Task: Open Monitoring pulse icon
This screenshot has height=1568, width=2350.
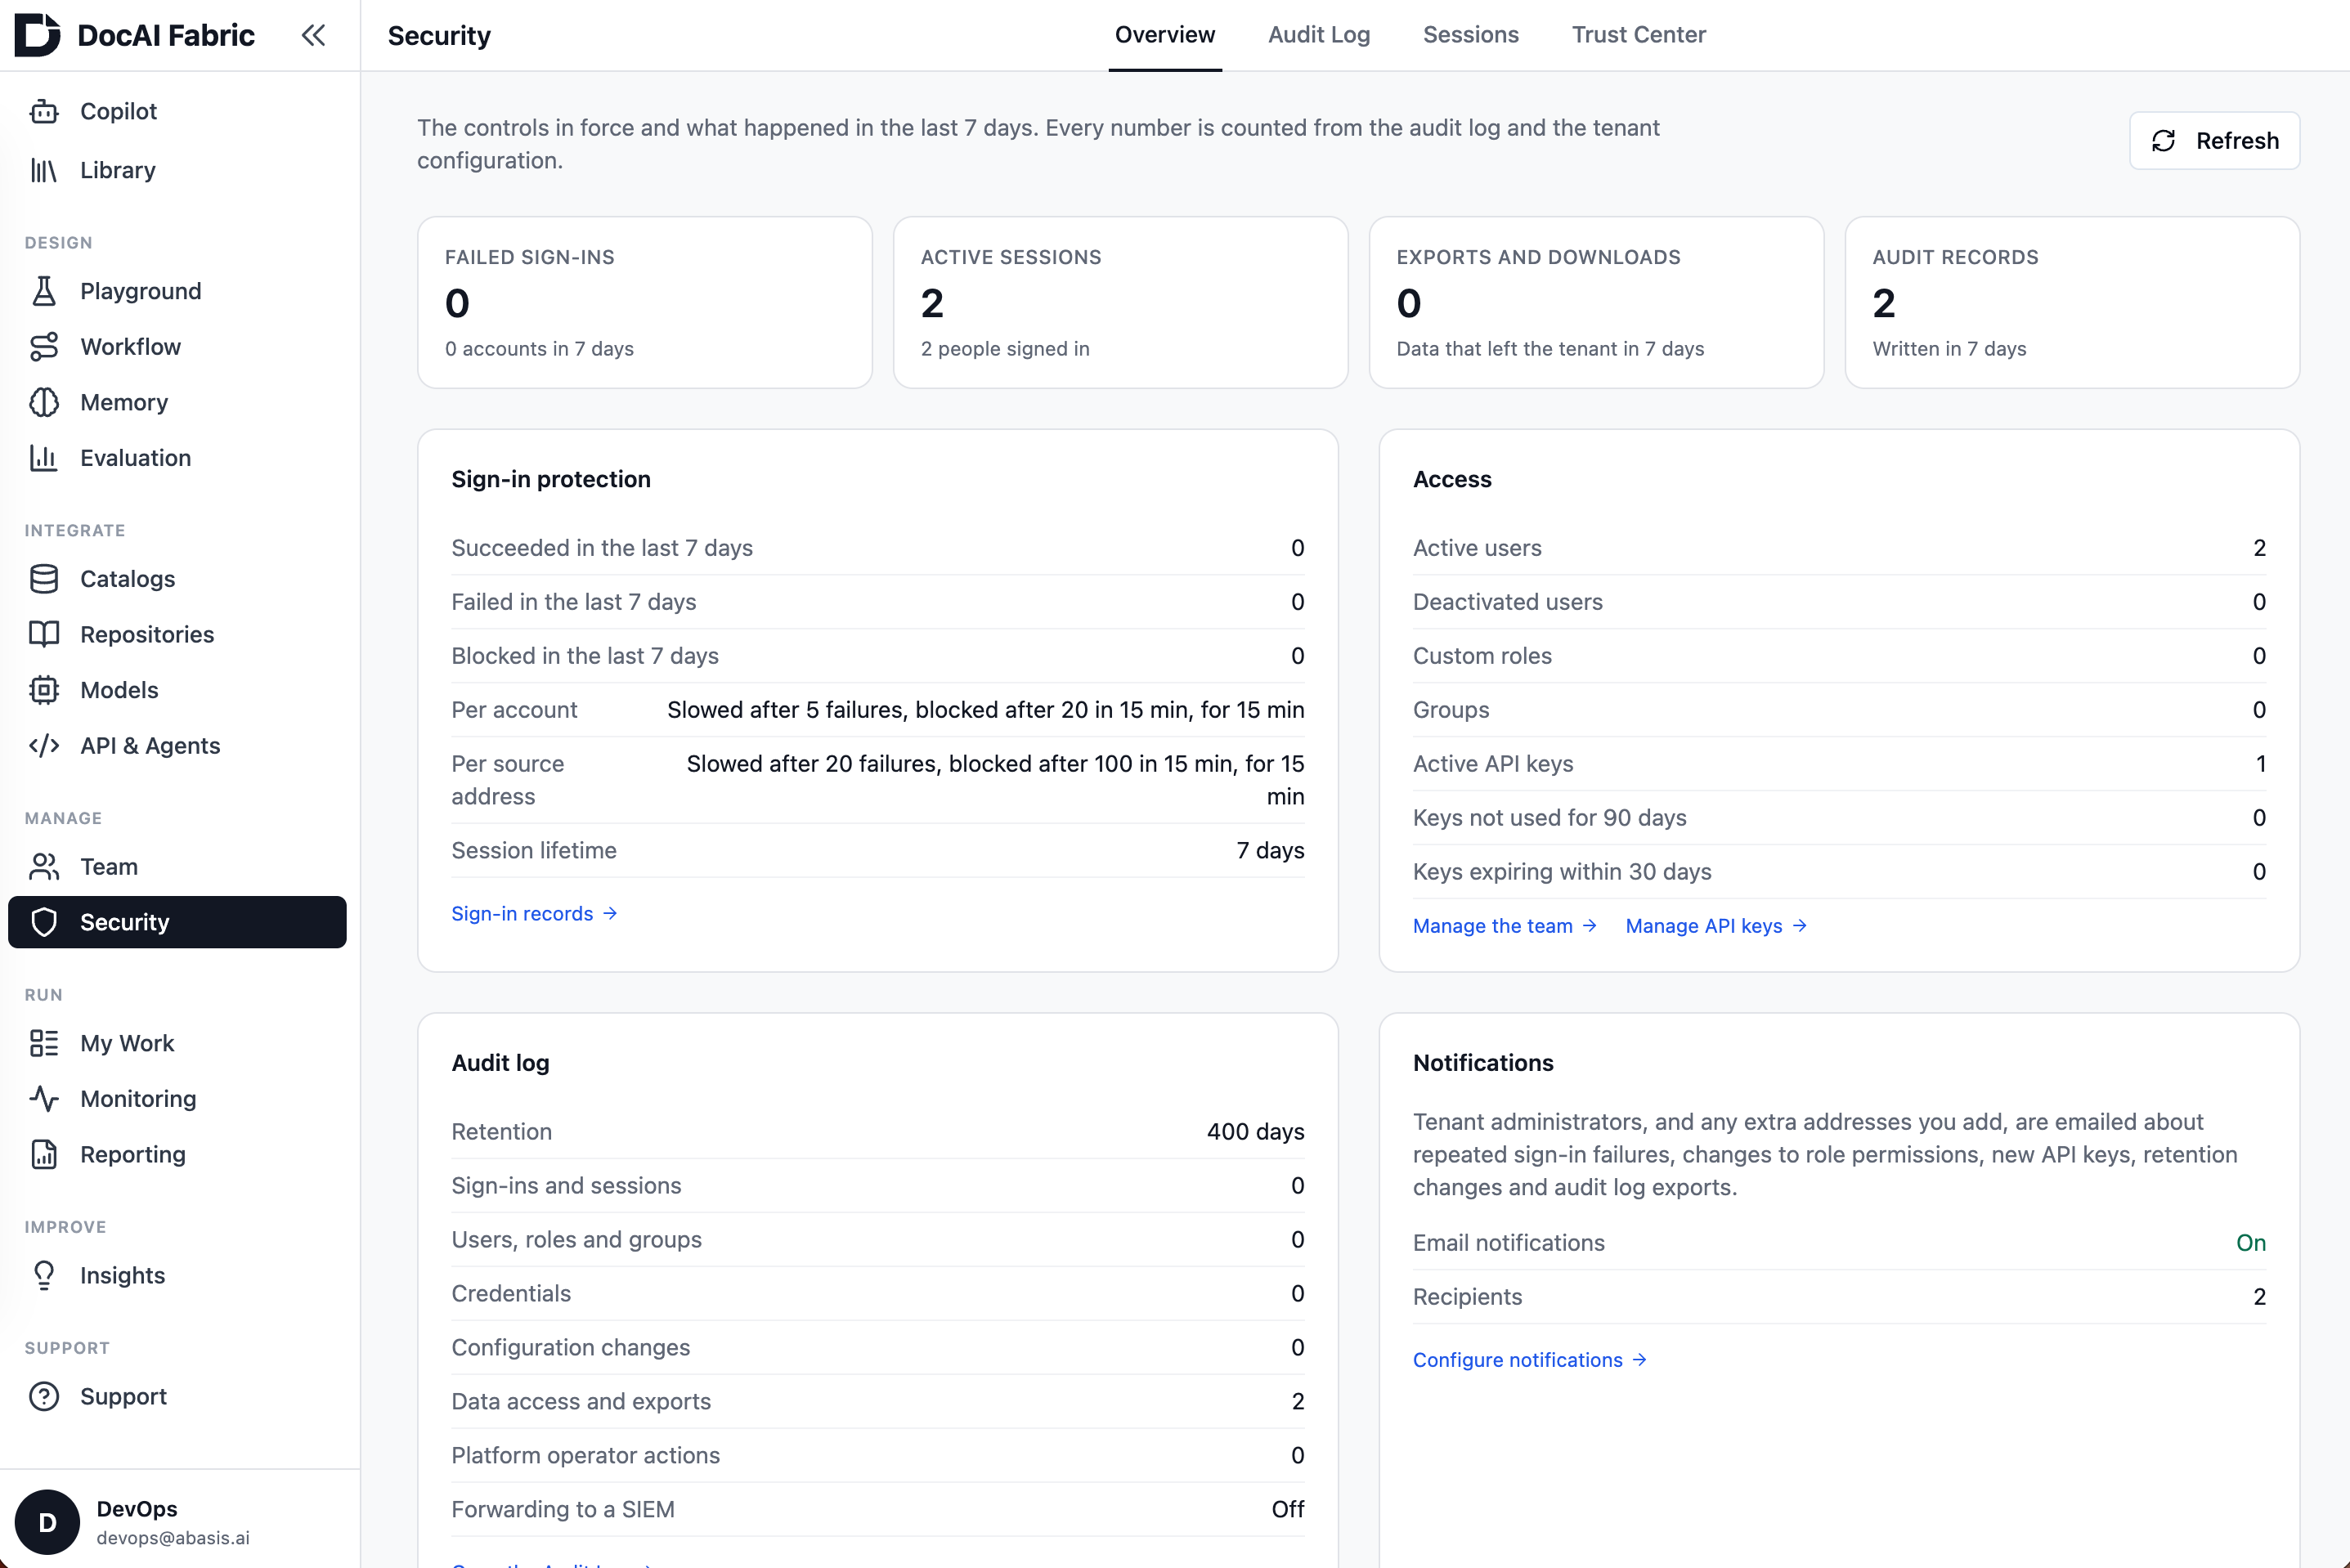Action: [44, 1099]
